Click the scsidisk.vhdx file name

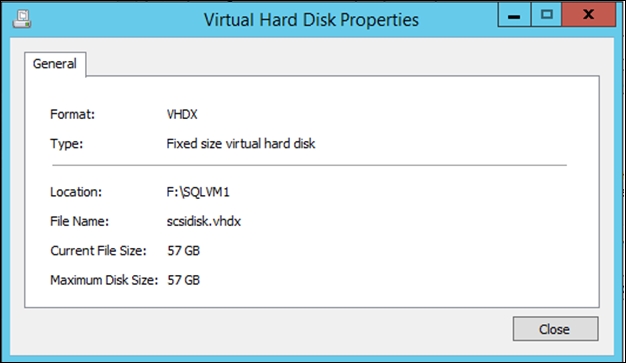click(x=204, y=221)
